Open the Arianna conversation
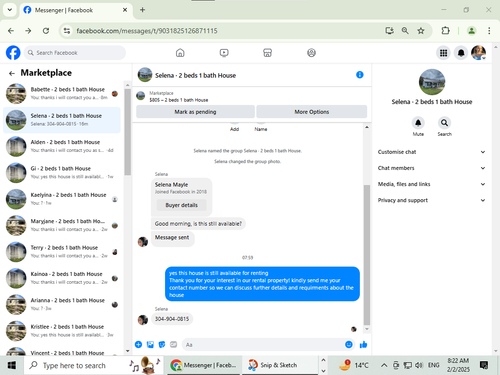This screenshot has width=500, height=375. pyautogui.click(x=62, y=304)
